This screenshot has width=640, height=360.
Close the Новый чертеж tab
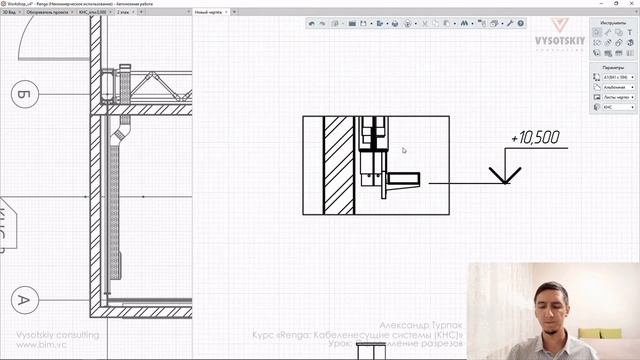point(227,12)
